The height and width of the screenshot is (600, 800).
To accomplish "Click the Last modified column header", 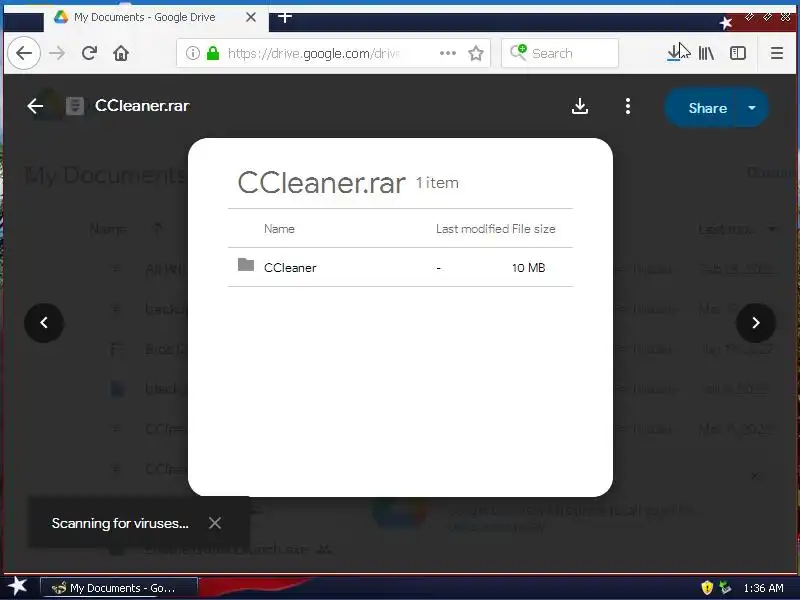I will click(x=472, y=229).
